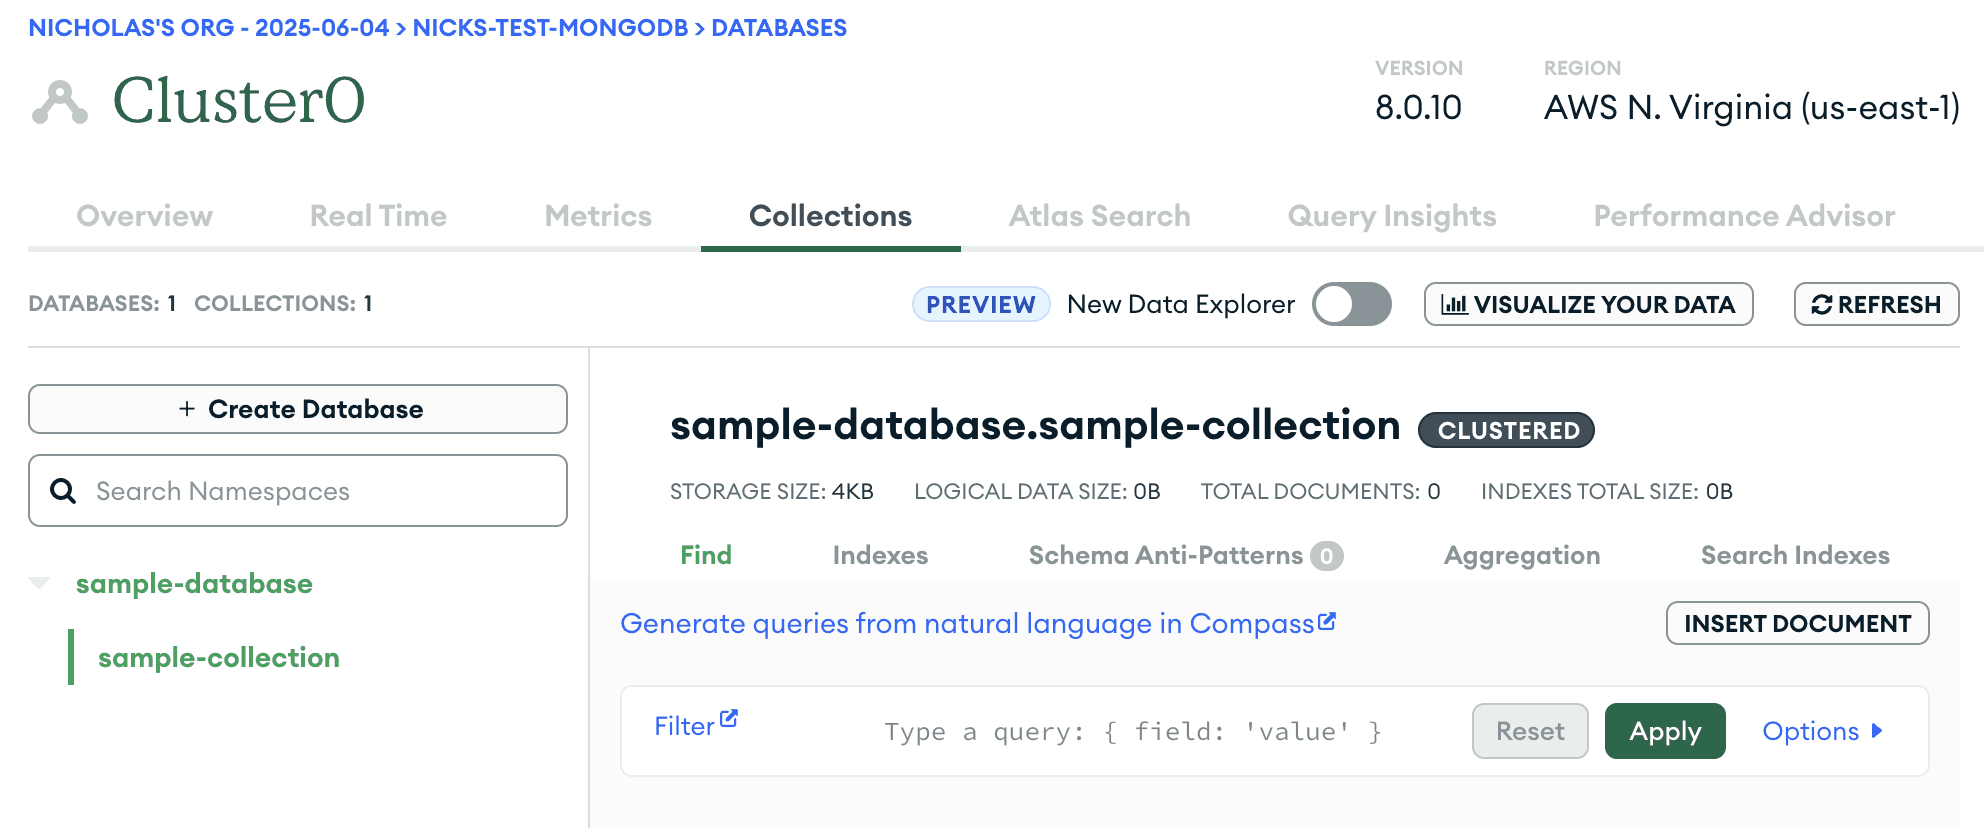This screenshot has width=1984, height=828.
Task: Switch to the Aggregation tab
Action: pos(1522,555)
